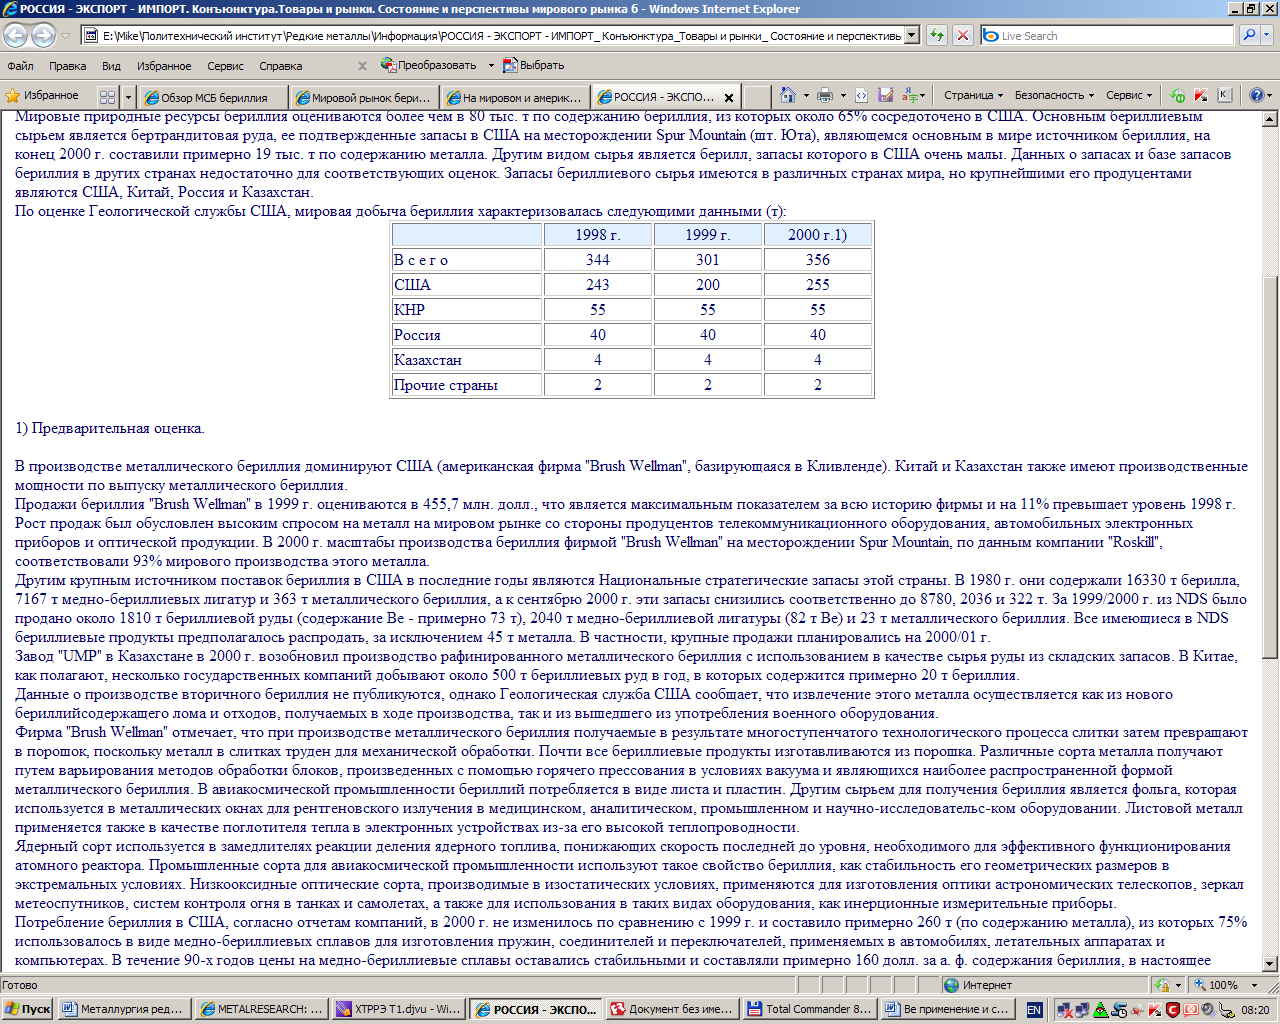Open the Правка menu

(67, 66)
